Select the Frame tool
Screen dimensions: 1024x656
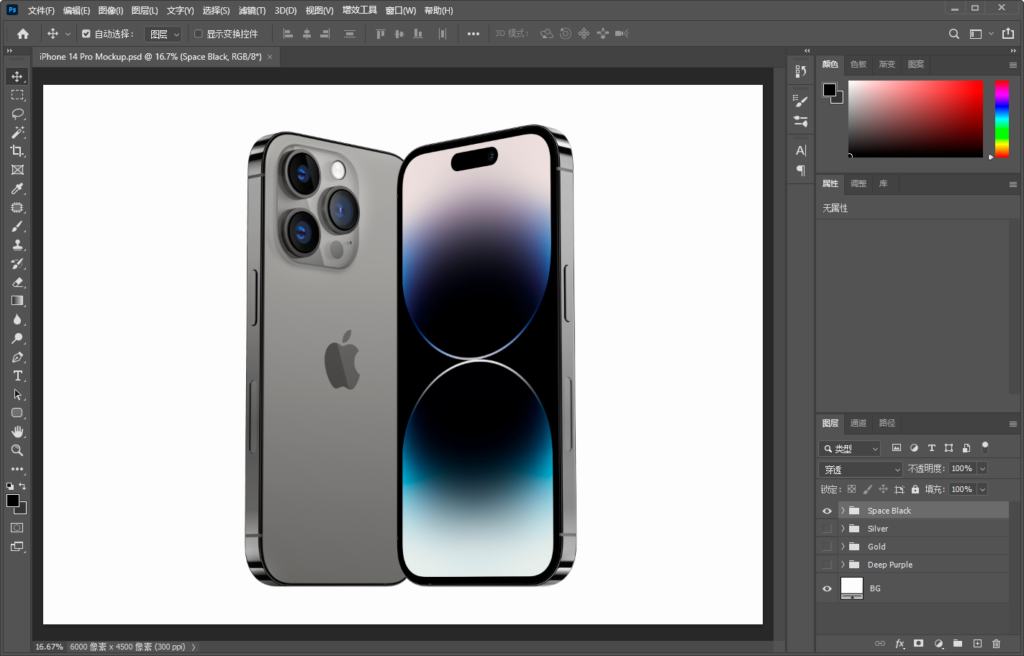pos(17,170)
